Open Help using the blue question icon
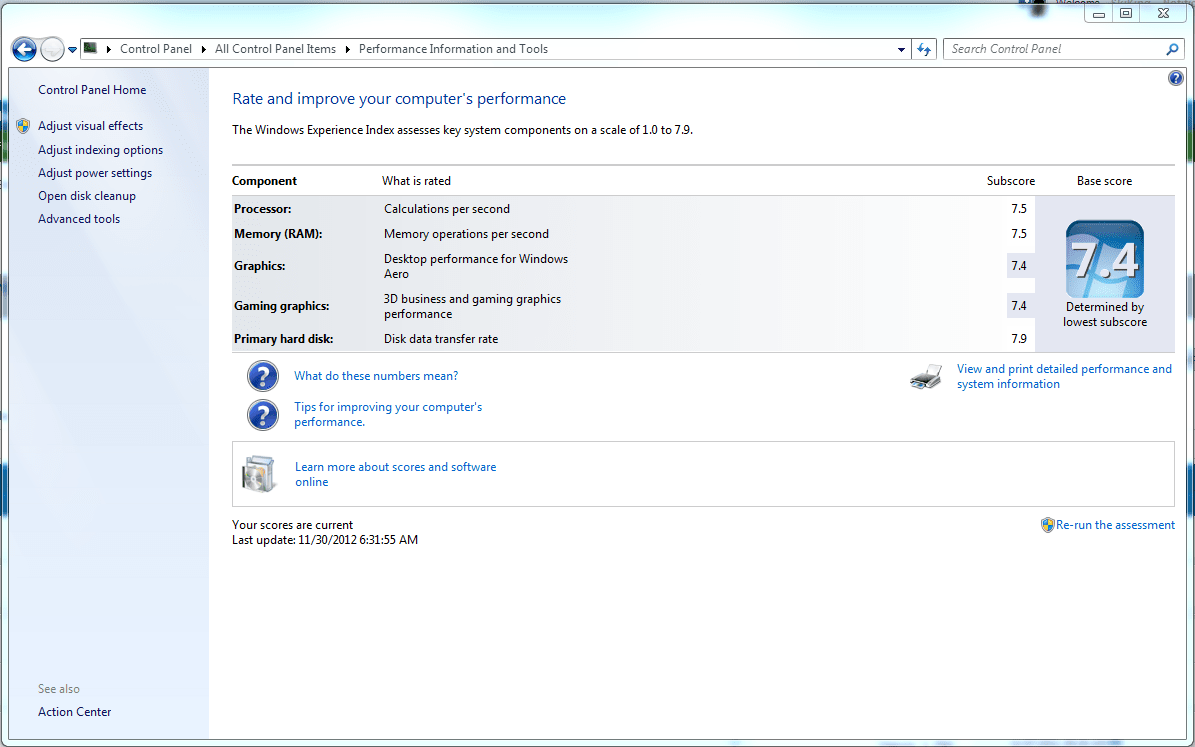Image resolution: width=1195 pixels, height=747 pixels. point(1175,78)
